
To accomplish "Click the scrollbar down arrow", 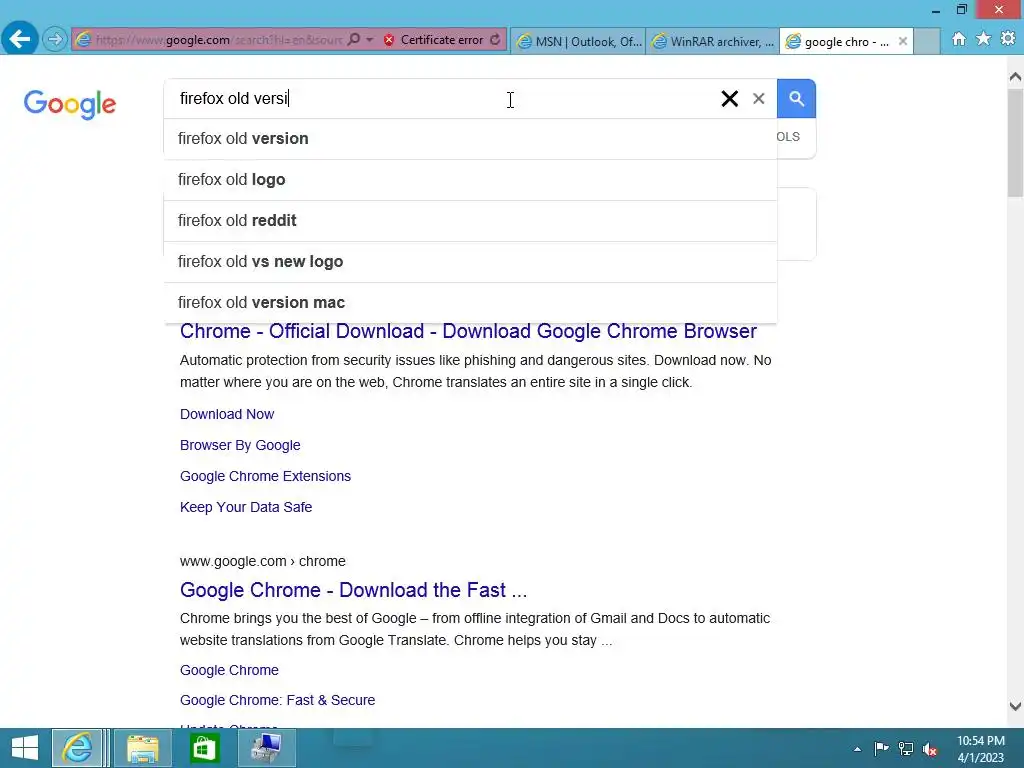I will coord(1015,706).
